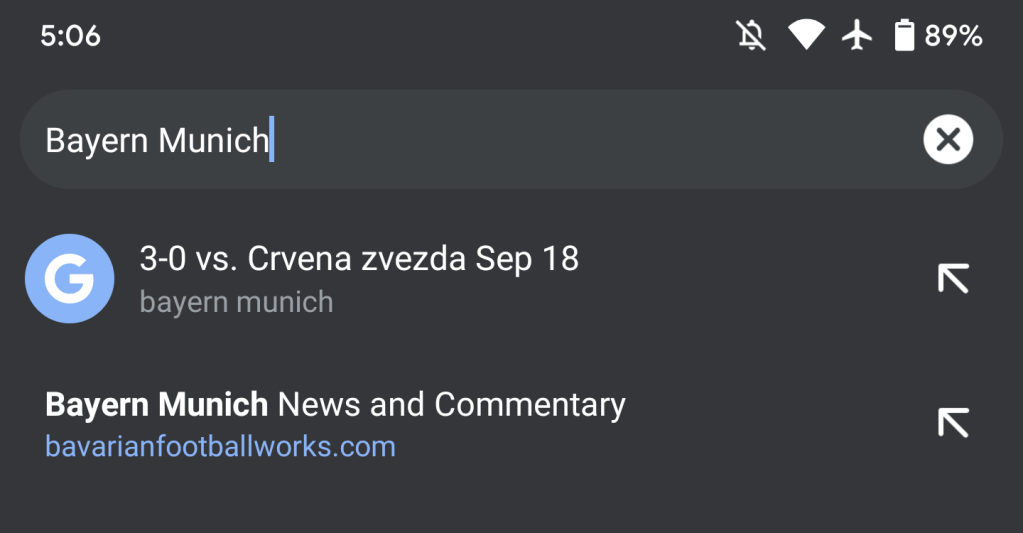Clear the search text with X button

(x=947, y=140)
